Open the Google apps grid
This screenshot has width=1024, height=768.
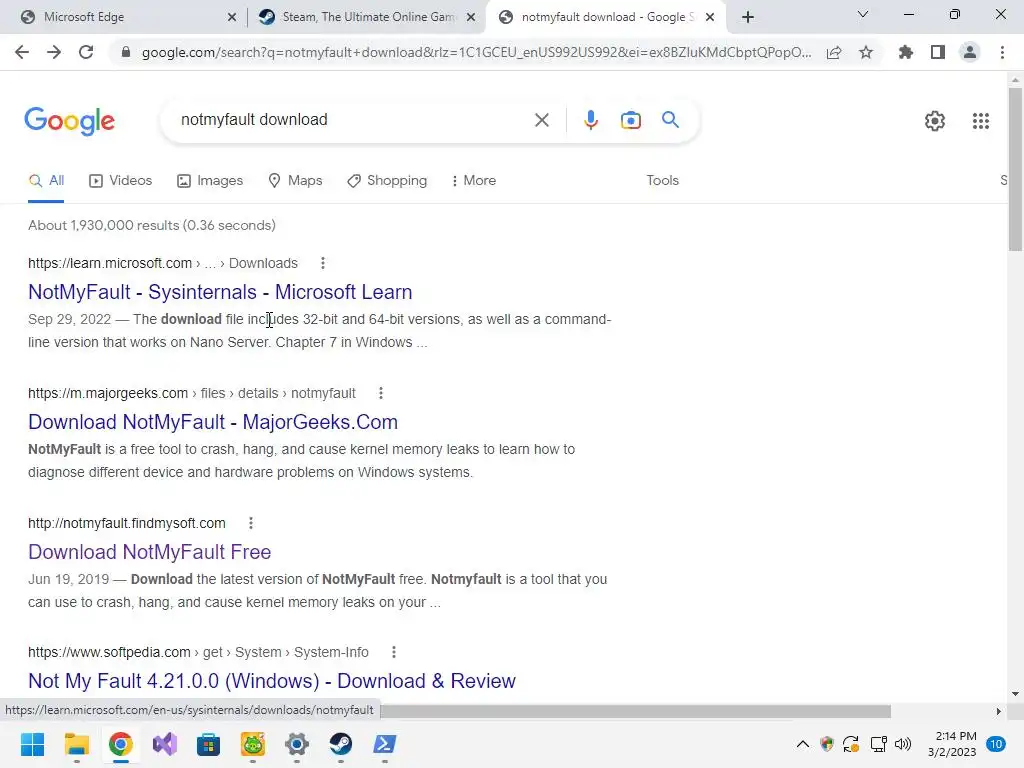[x=981, y=121]
